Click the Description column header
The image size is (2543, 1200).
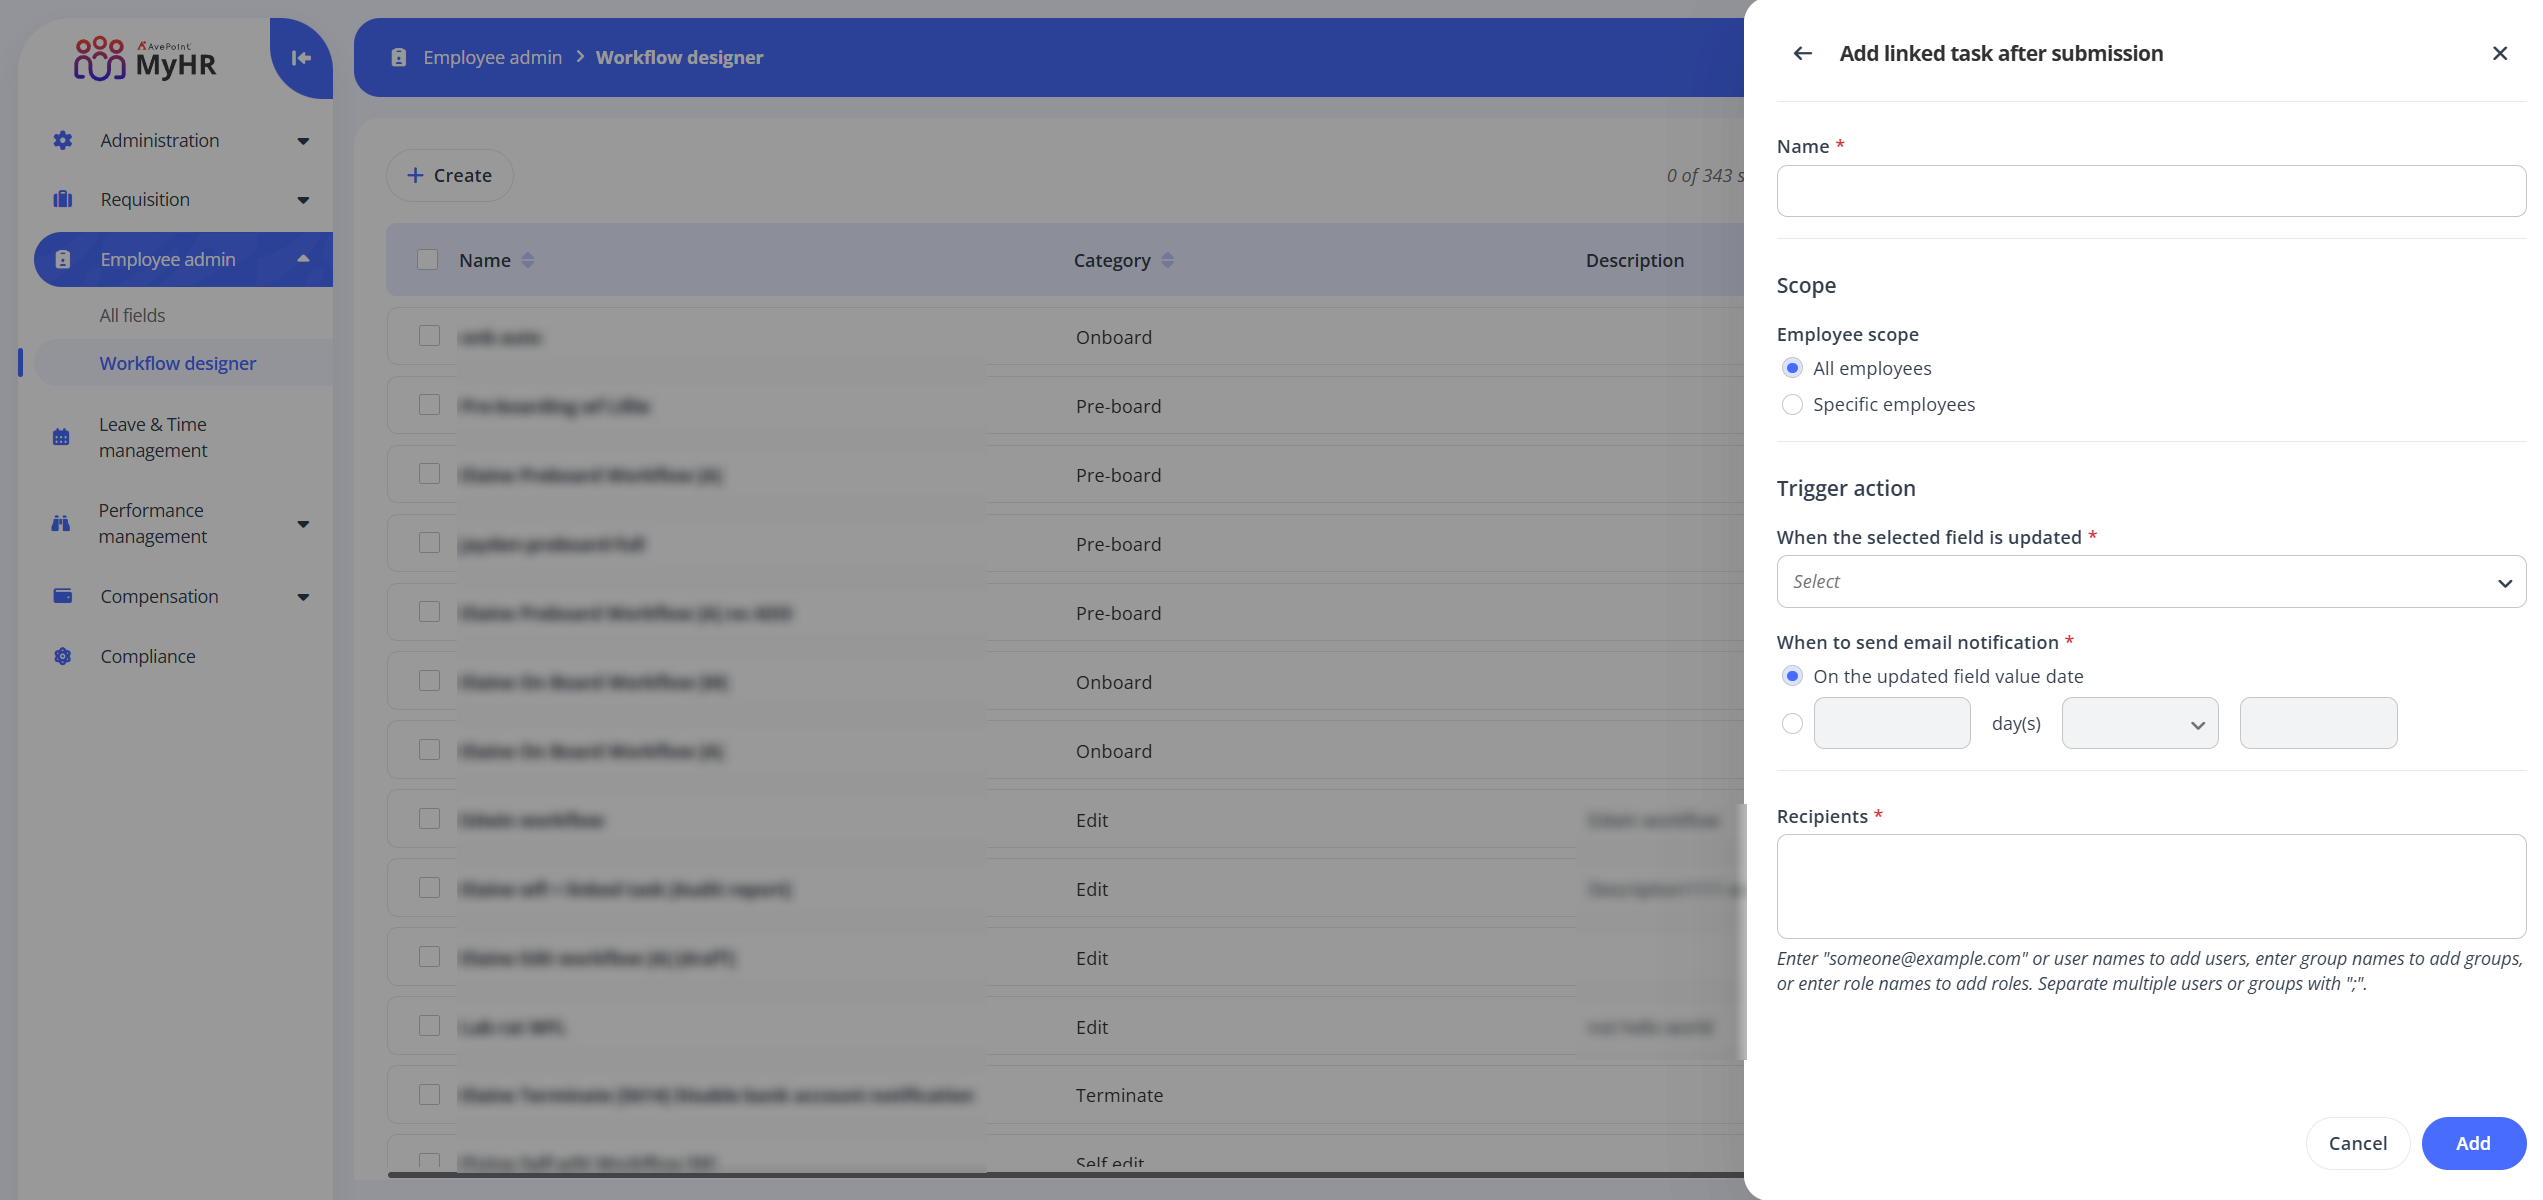1635,260
